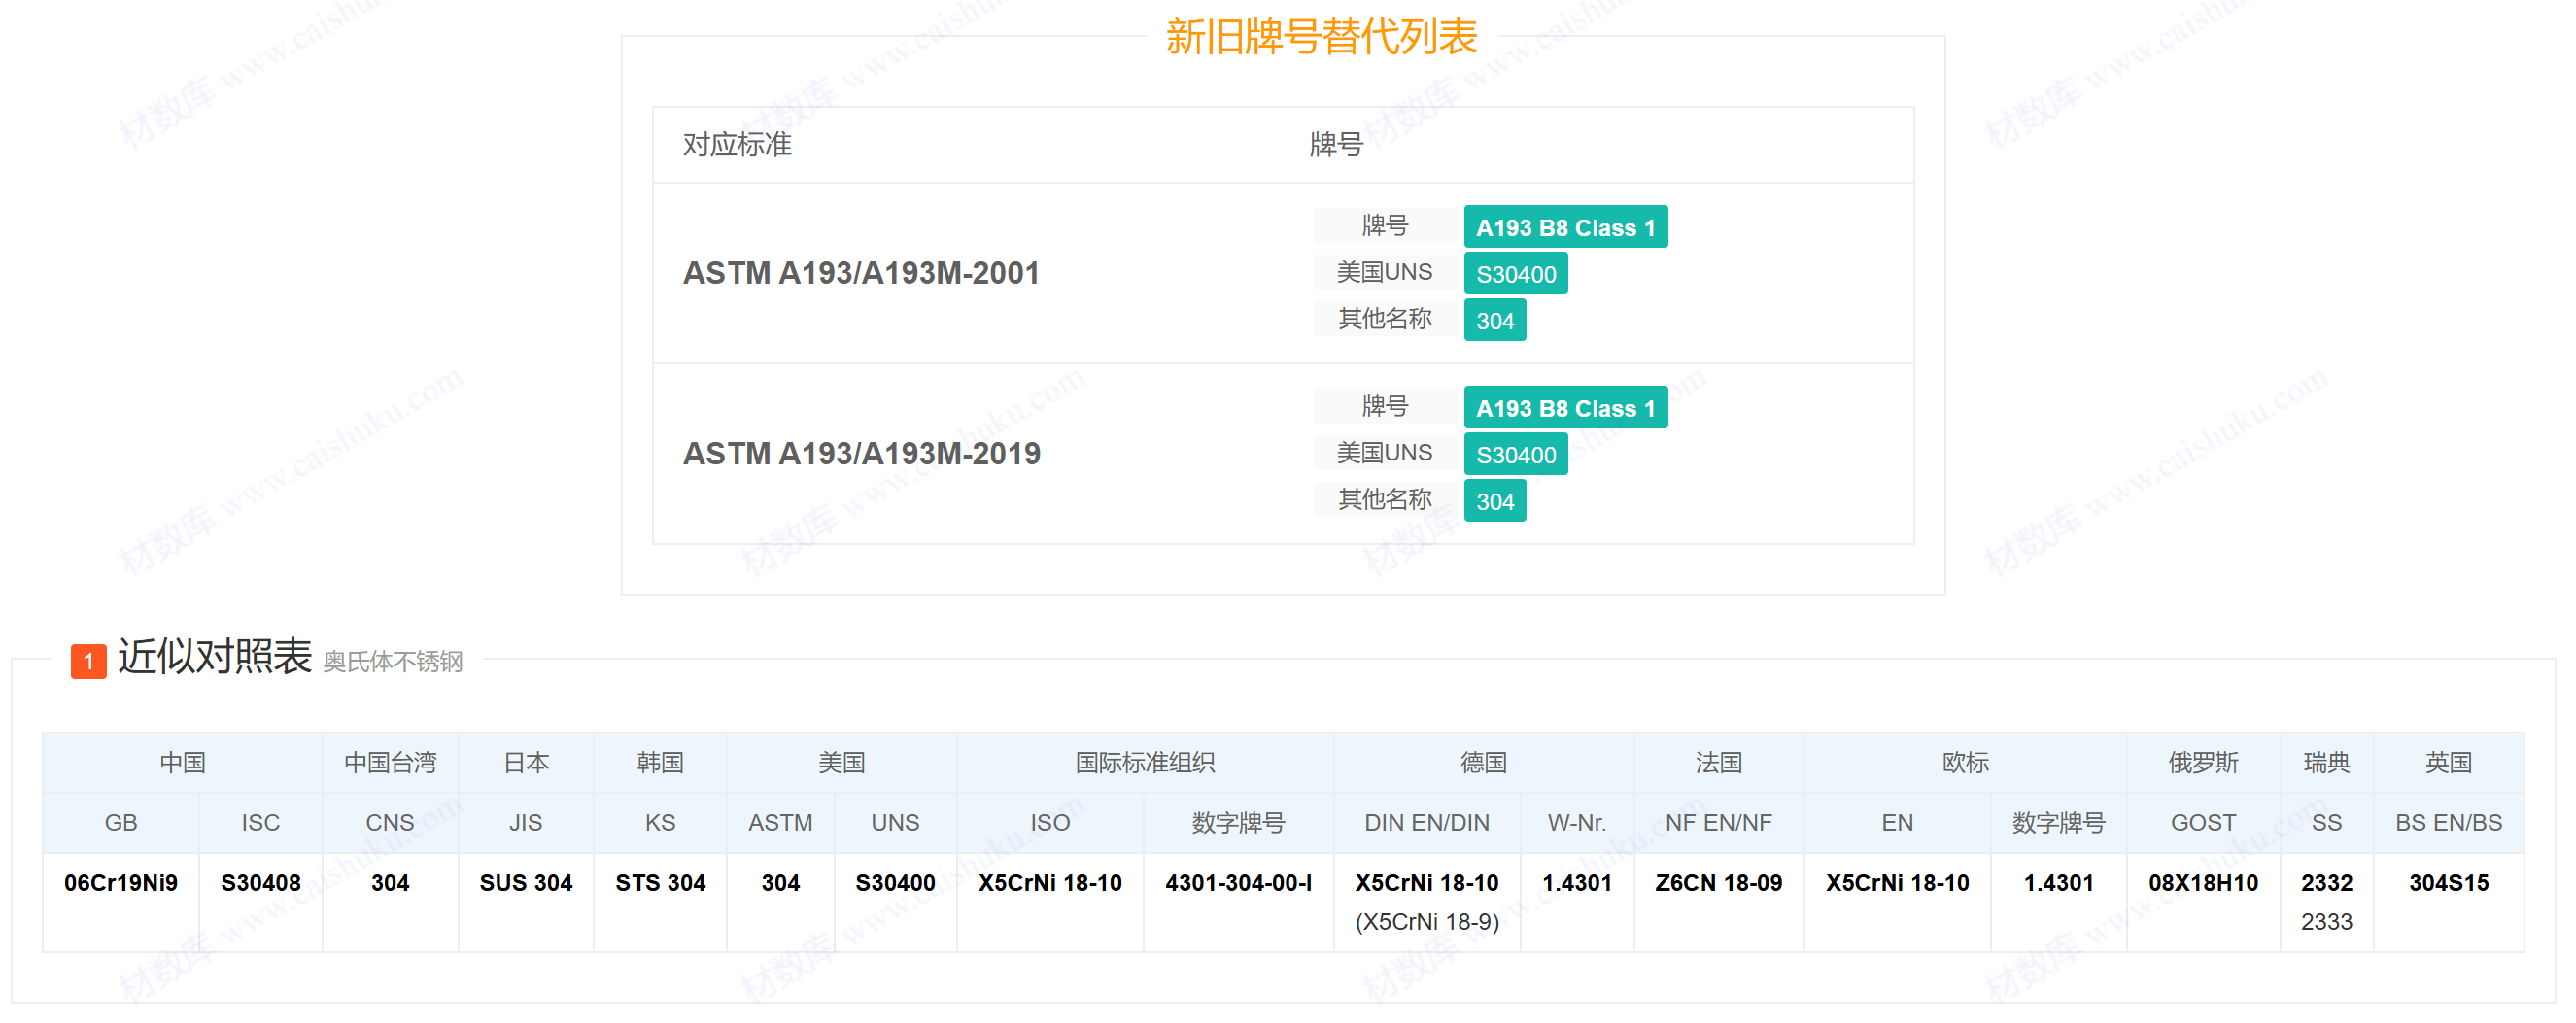This screenshot has height=1023, width=2576.
Task: Click the DIN EN/DIN sub-header
Action: [x=1427, y=823]
